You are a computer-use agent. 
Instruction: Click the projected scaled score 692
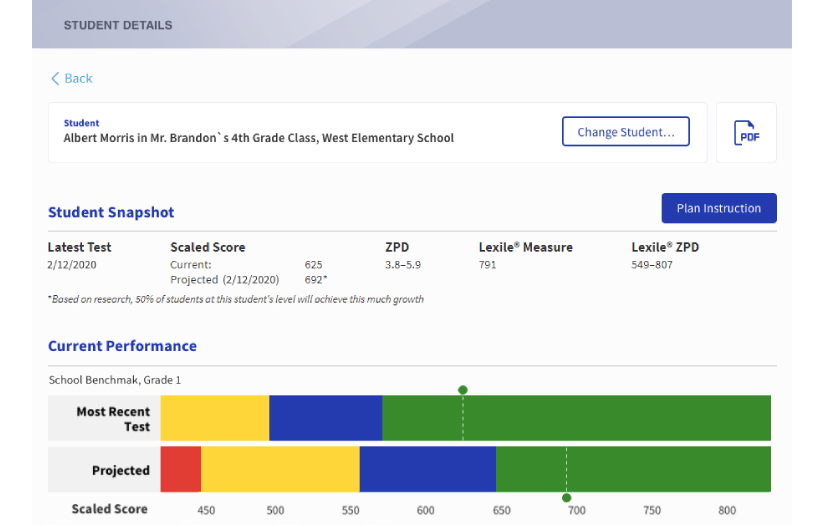point(315,279)
